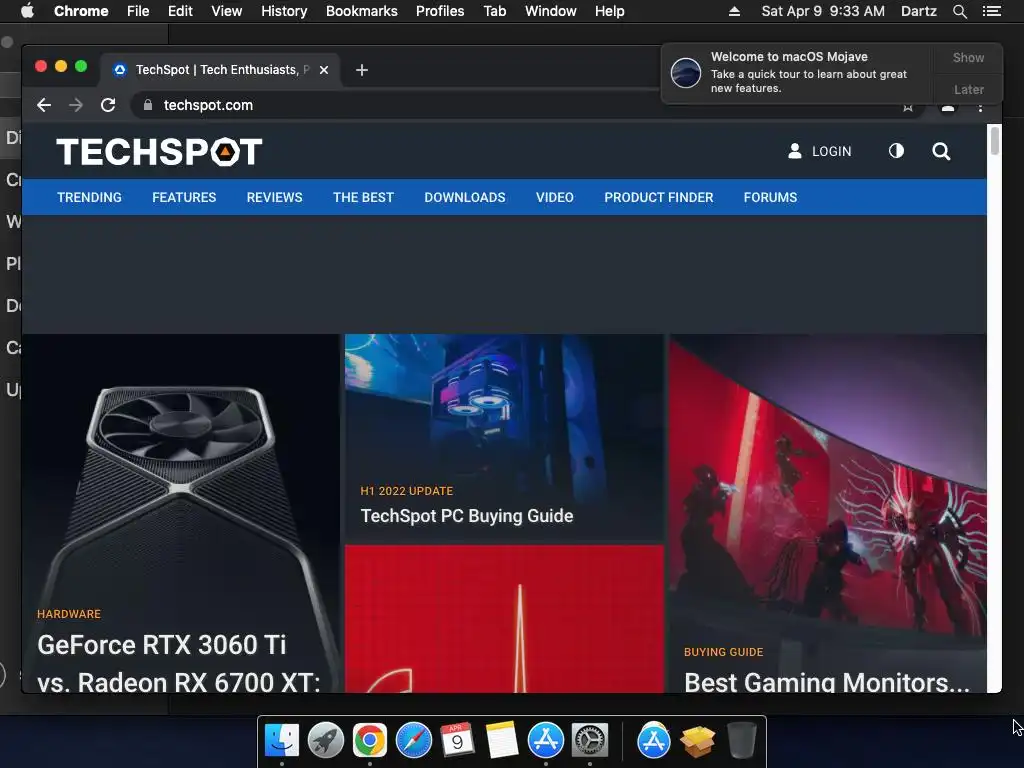Go back with Chrome's back arrow
This screenshot has width=1024, height=768.
[44, 105]
